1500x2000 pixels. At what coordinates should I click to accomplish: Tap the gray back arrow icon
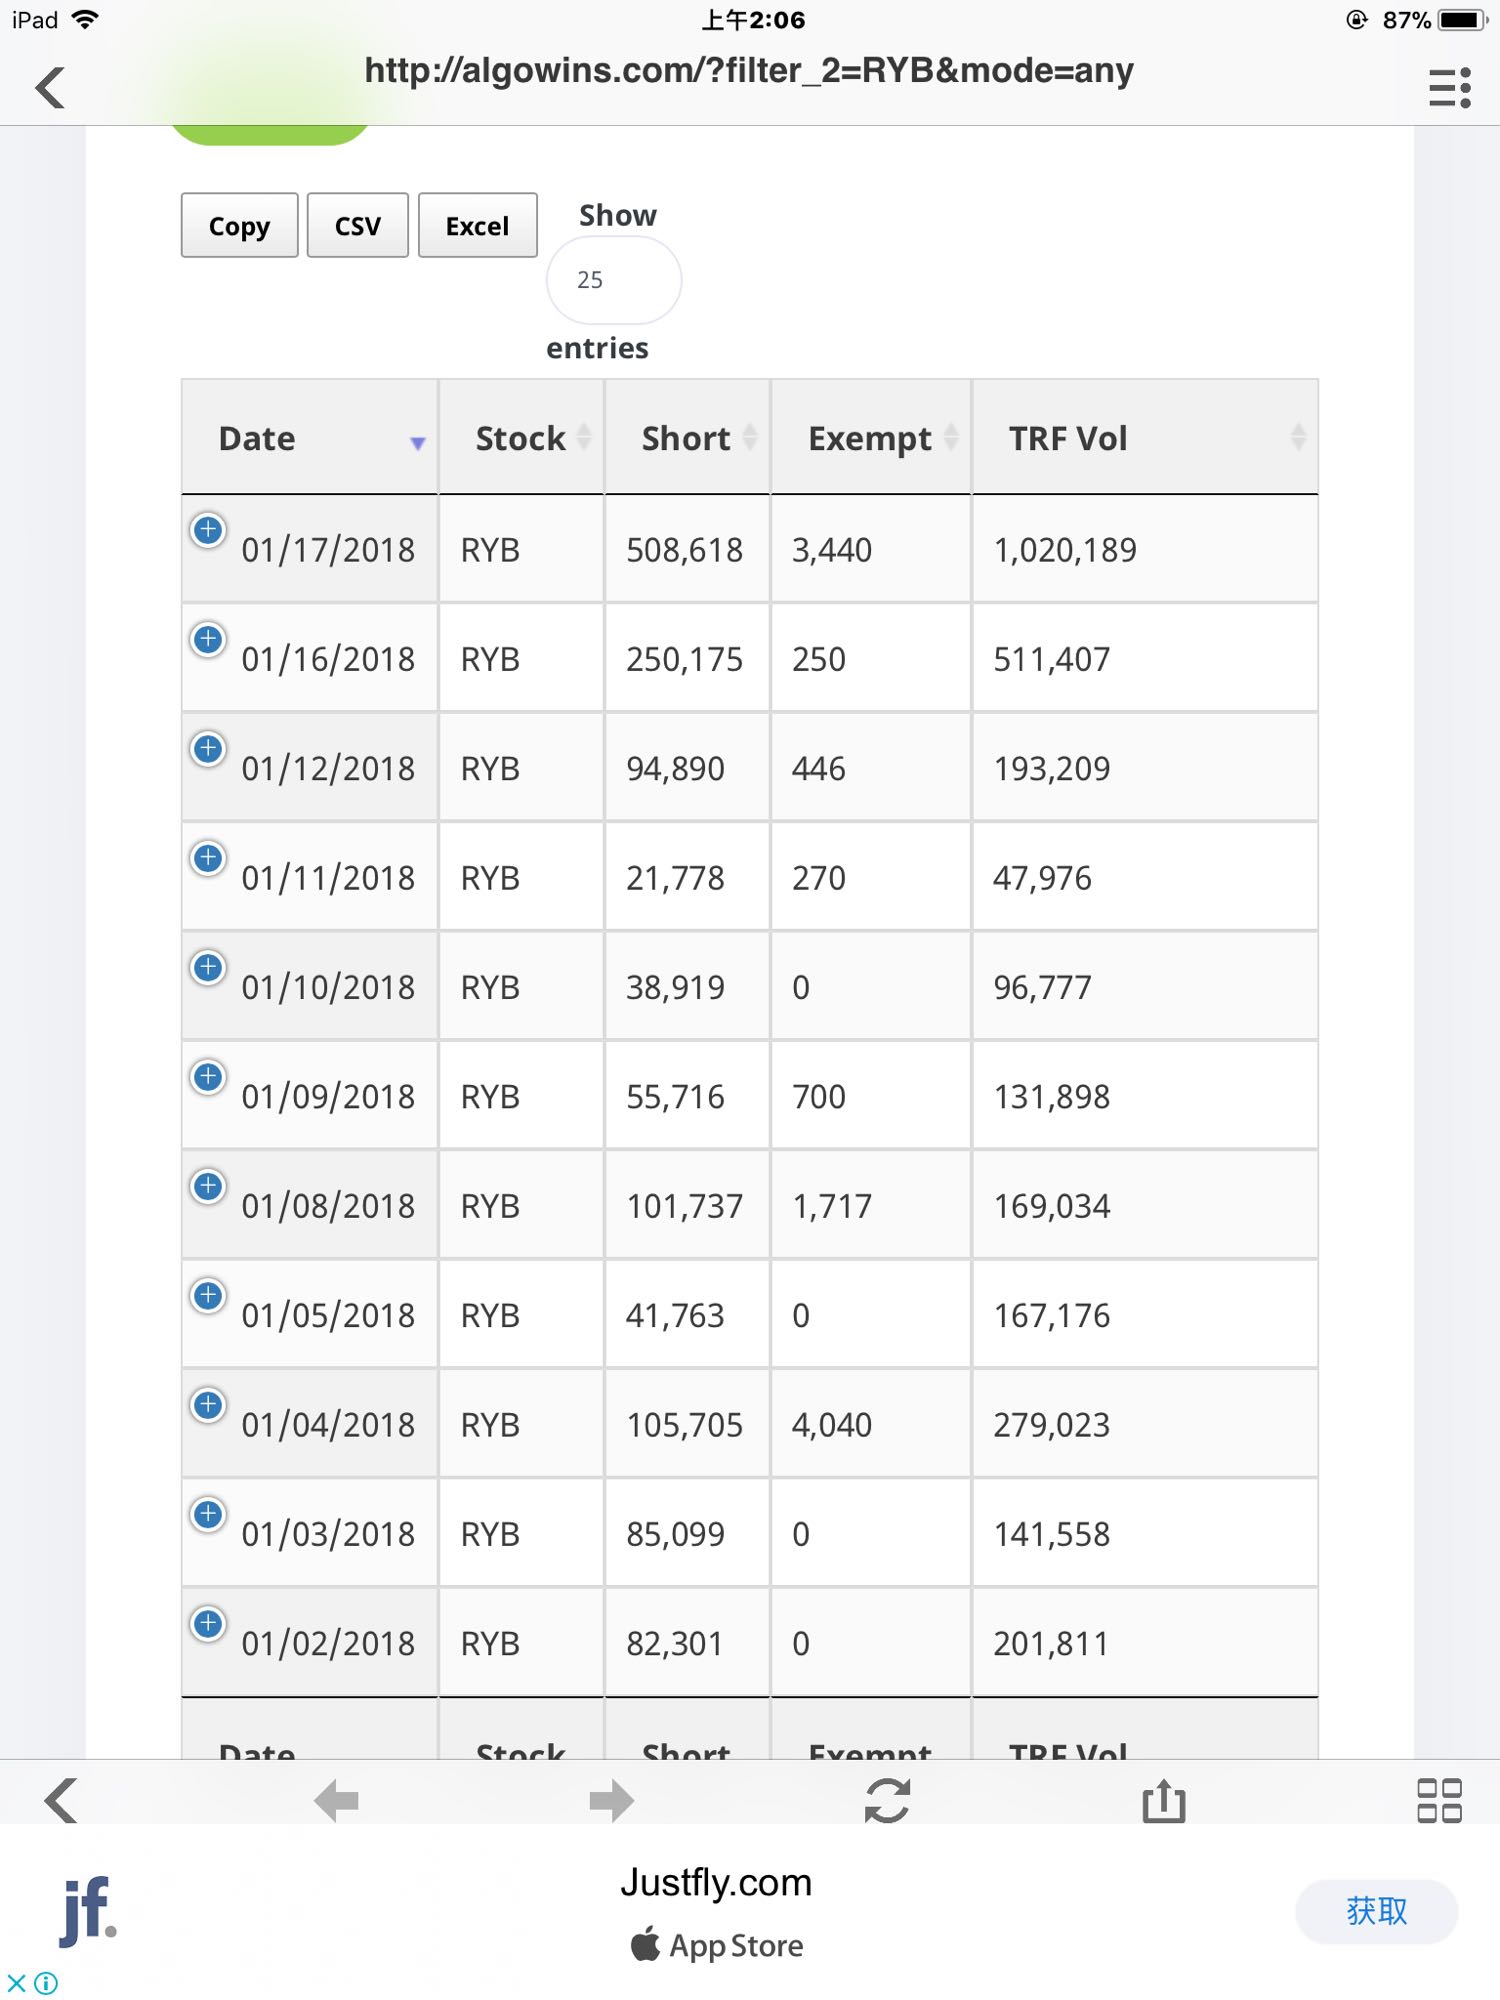pyautogui.click(x=336, y=1801)
